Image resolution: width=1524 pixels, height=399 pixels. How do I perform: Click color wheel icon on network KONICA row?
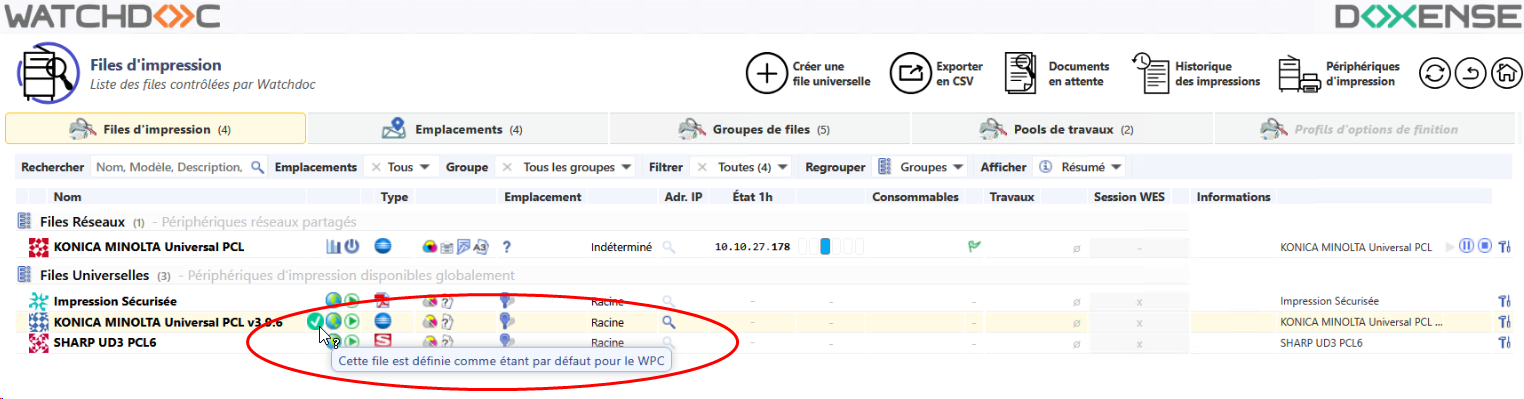431,247
